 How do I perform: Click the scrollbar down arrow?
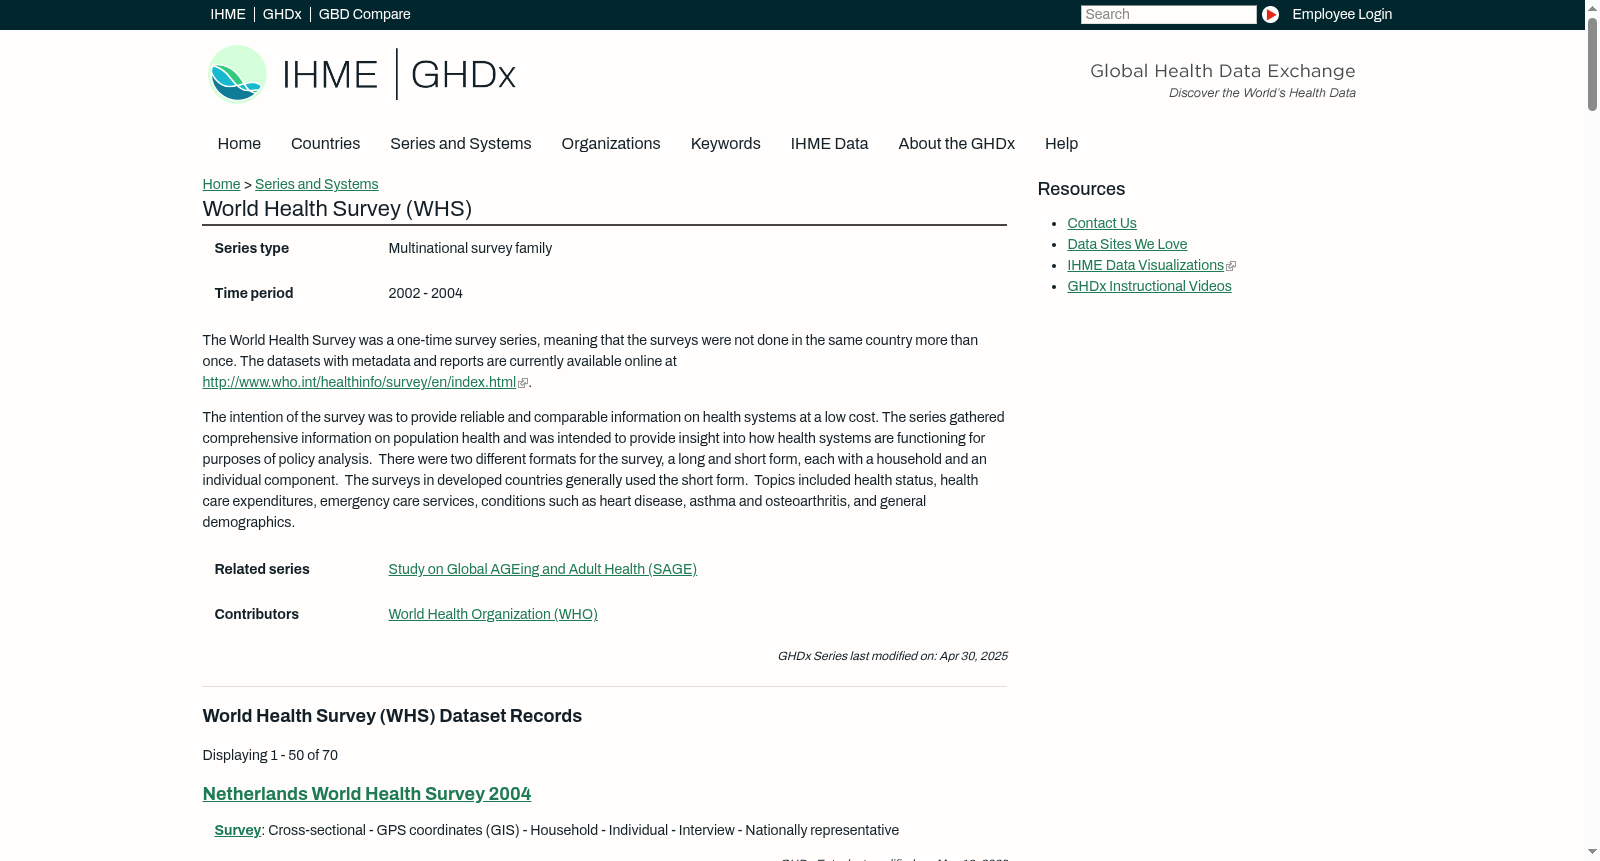[1592, 853]
